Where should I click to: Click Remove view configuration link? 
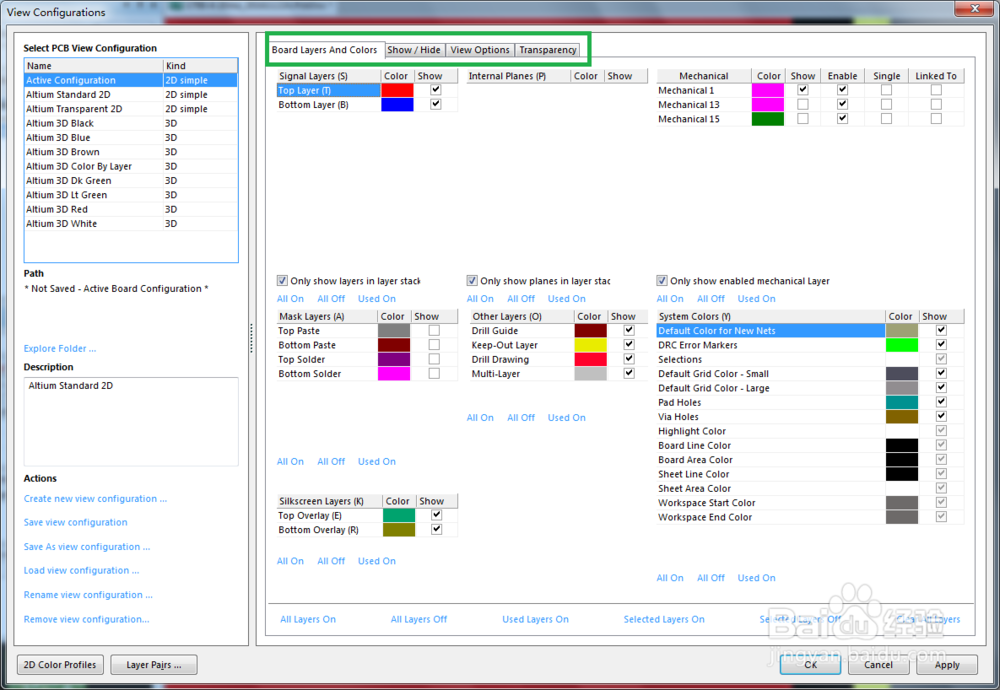(86, 619)
